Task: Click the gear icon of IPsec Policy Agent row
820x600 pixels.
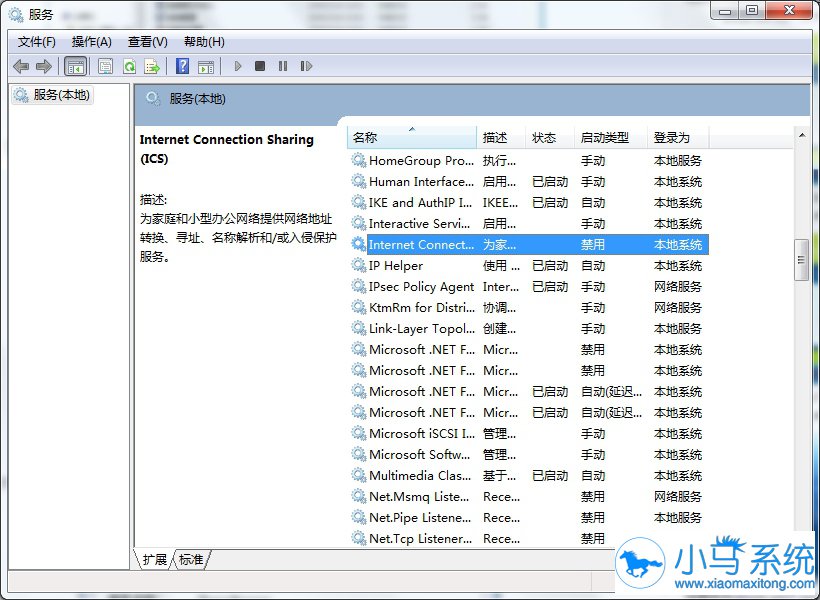Action: click(x=359, y=286)
